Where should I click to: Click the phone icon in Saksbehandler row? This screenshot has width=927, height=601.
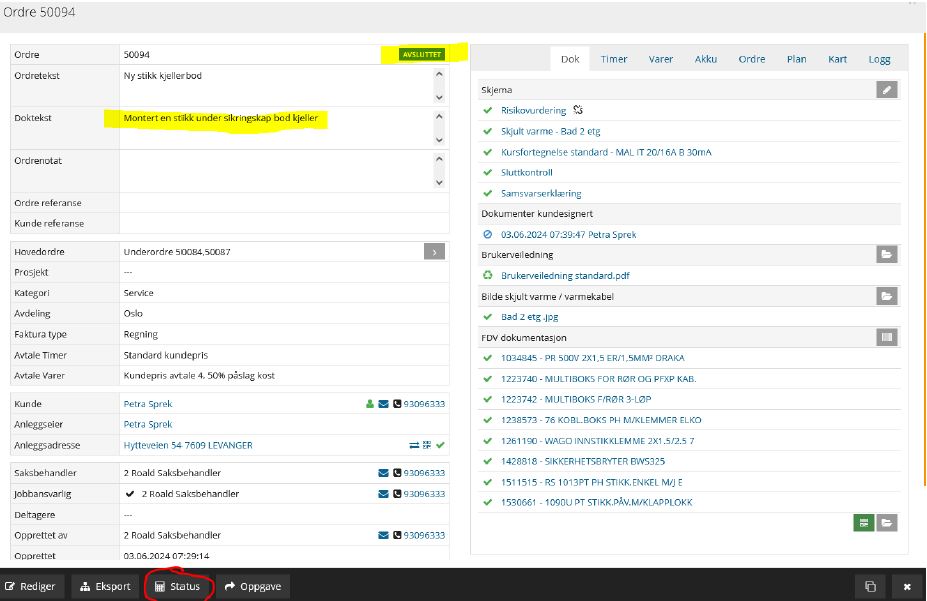(397, 473)
